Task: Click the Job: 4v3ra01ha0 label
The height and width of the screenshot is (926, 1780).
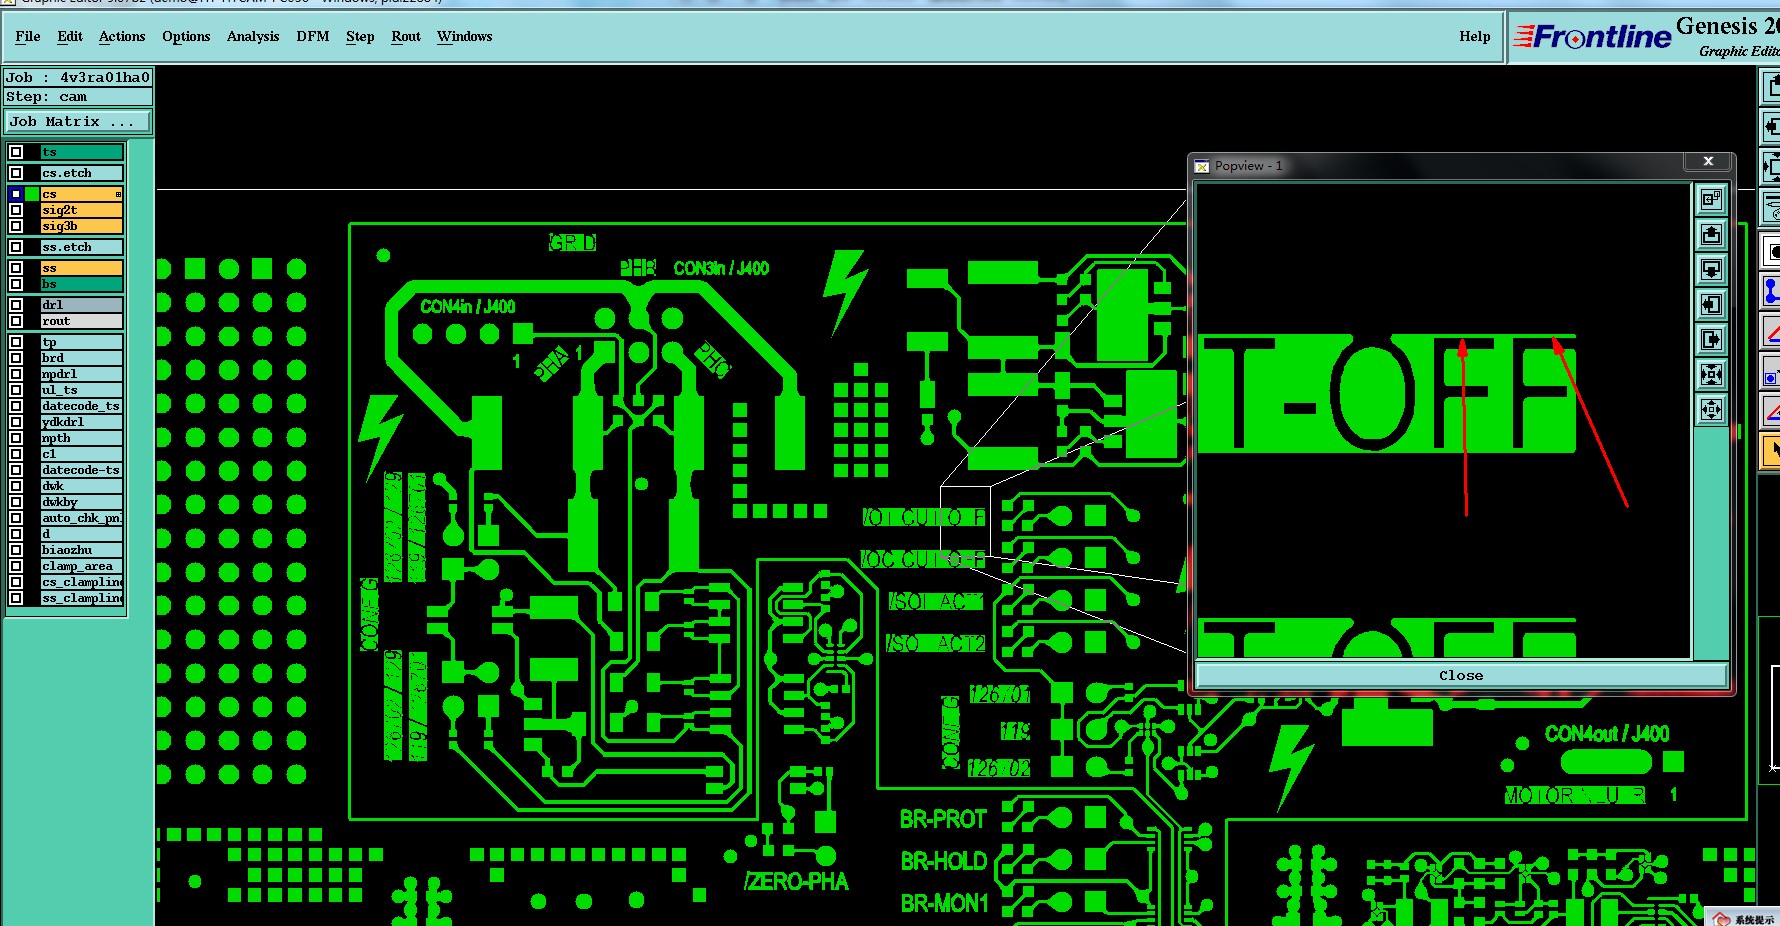Action: (x=78, y=77)
